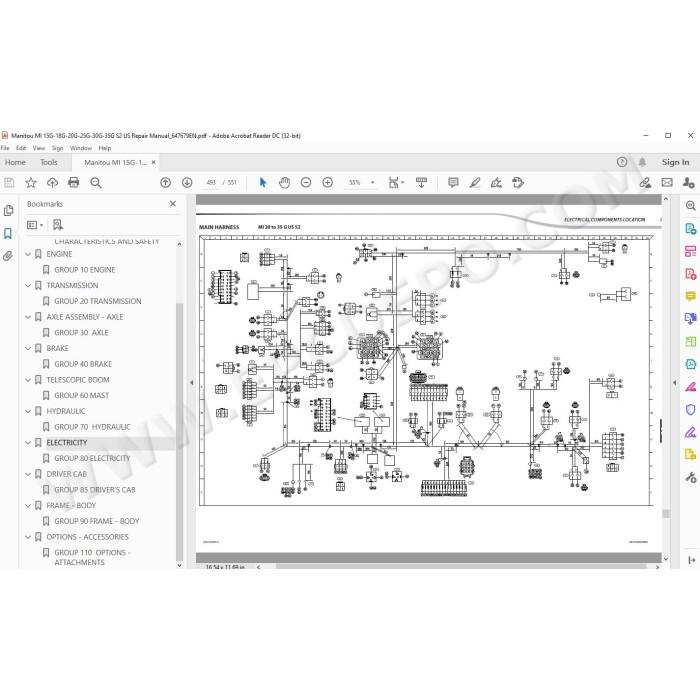Zoom out with minus button
The image size is (700, 700).
click(x=306, y=183)
